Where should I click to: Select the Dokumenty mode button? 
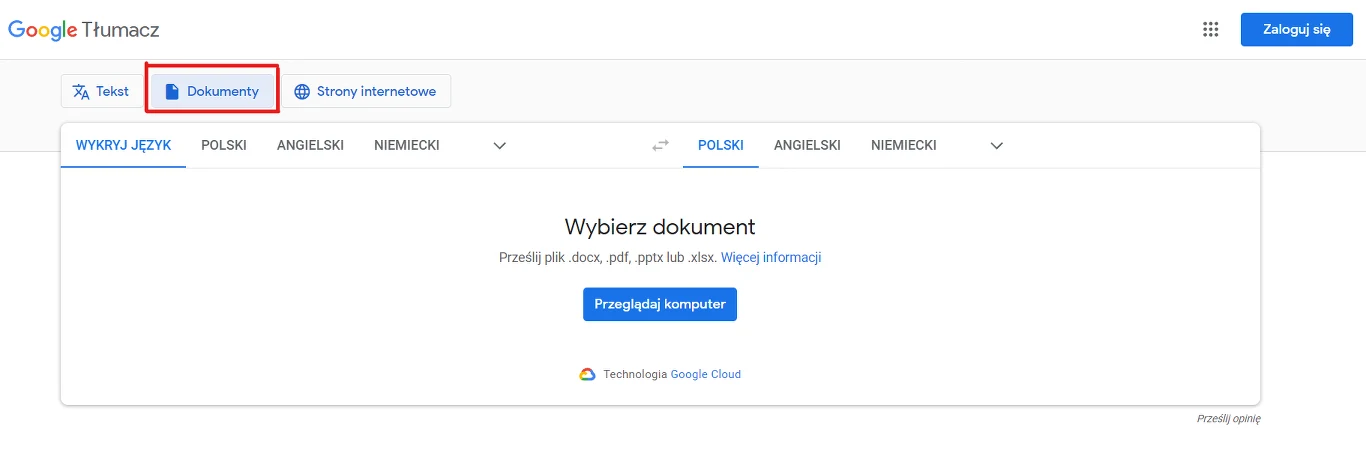(x=212, y=91)
